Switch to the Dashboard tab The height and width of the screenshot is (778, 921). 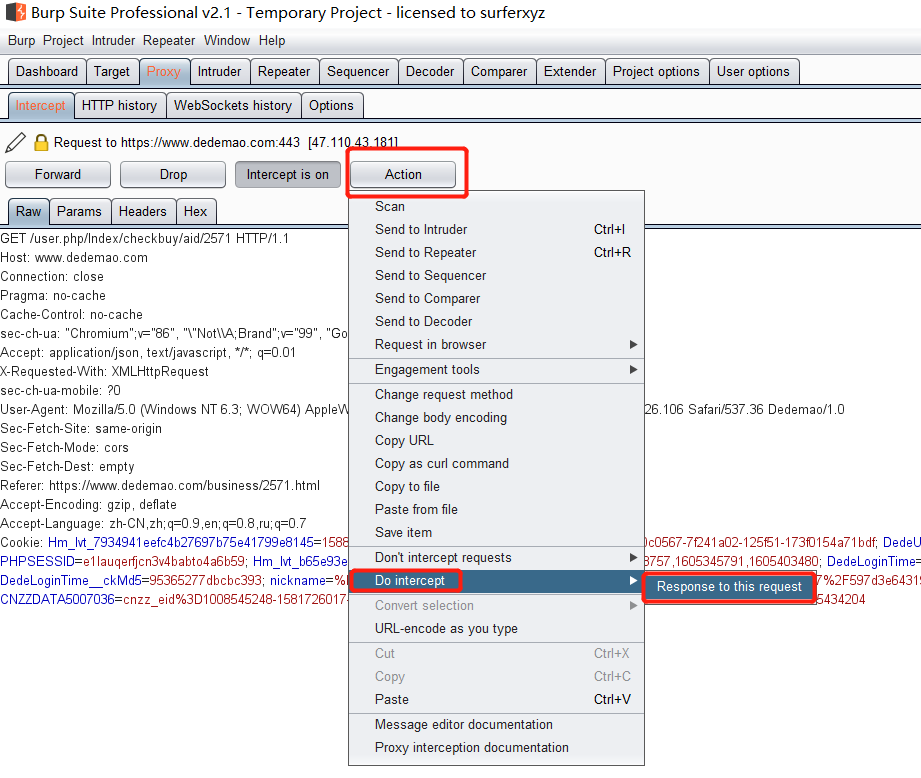(x=47, y=72)
